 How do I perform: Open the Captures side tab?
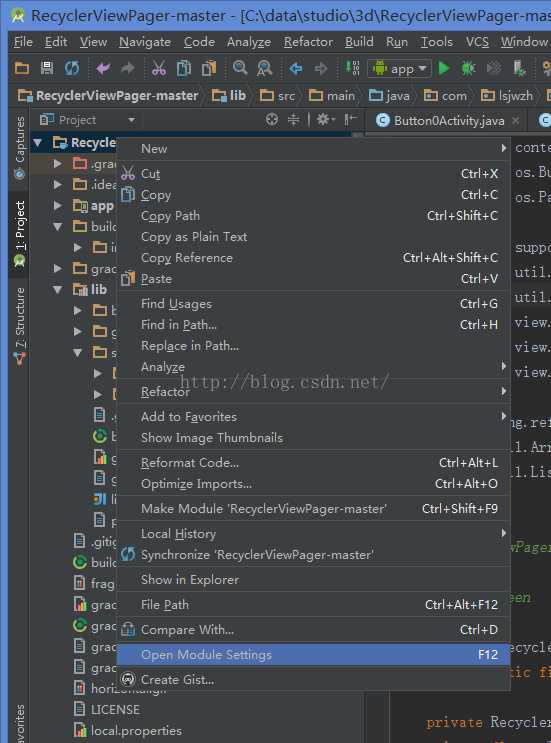click(x=19, y=148)
